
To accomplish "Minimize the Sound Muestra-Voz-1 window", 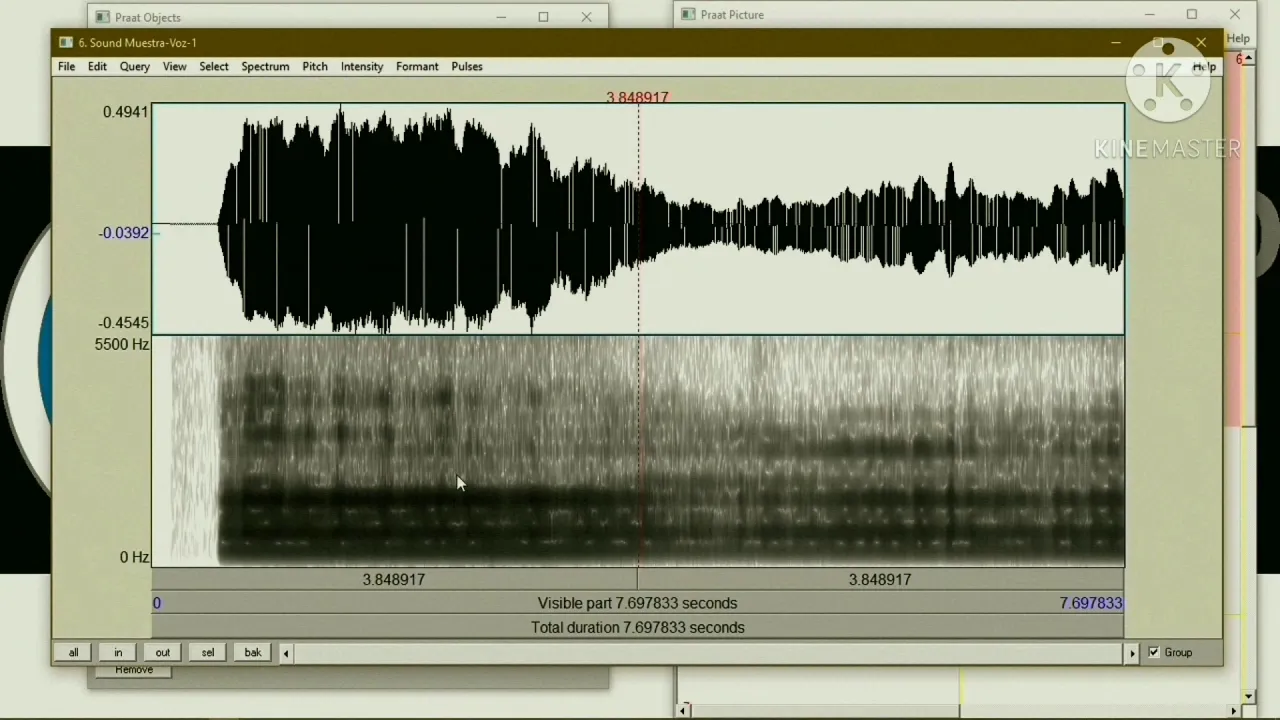I will coord(1116,43).
